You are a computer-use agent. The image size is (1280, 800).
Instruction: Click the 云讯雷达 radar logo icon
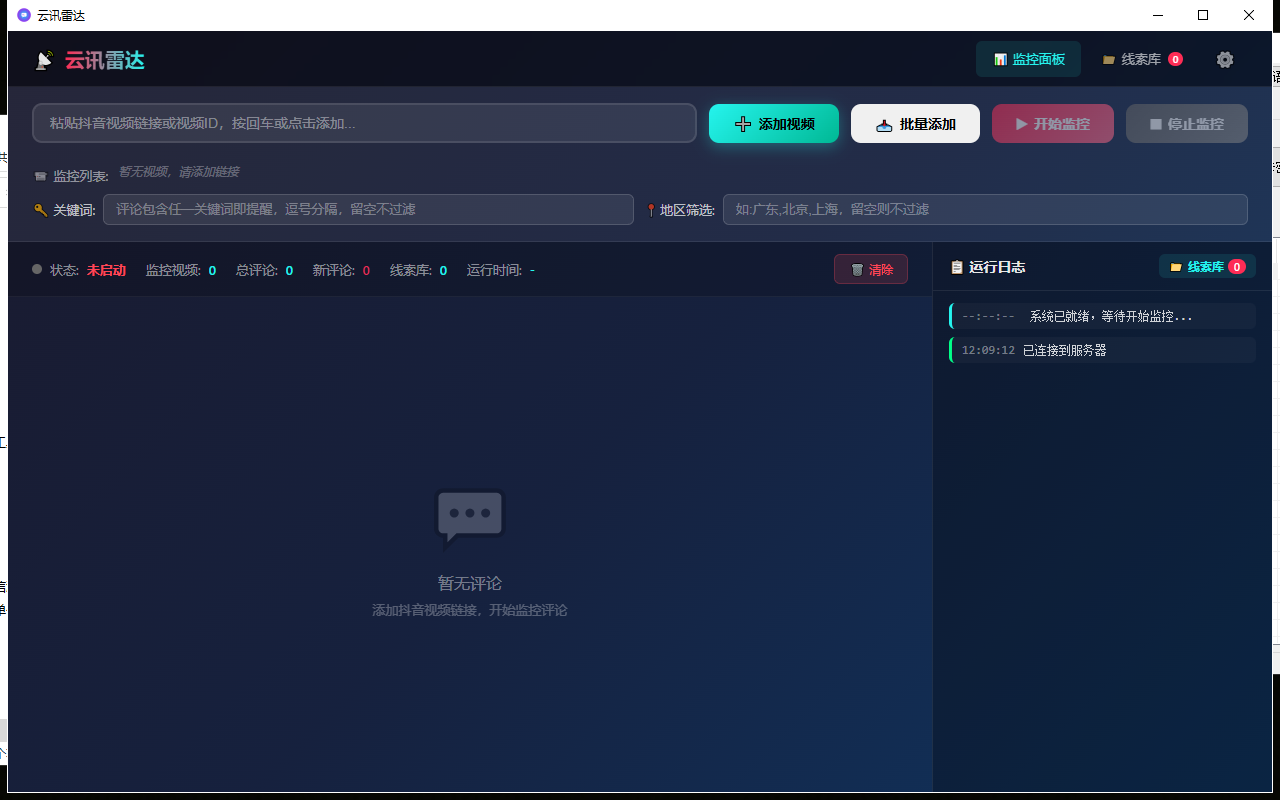click(x=44, y=61)
